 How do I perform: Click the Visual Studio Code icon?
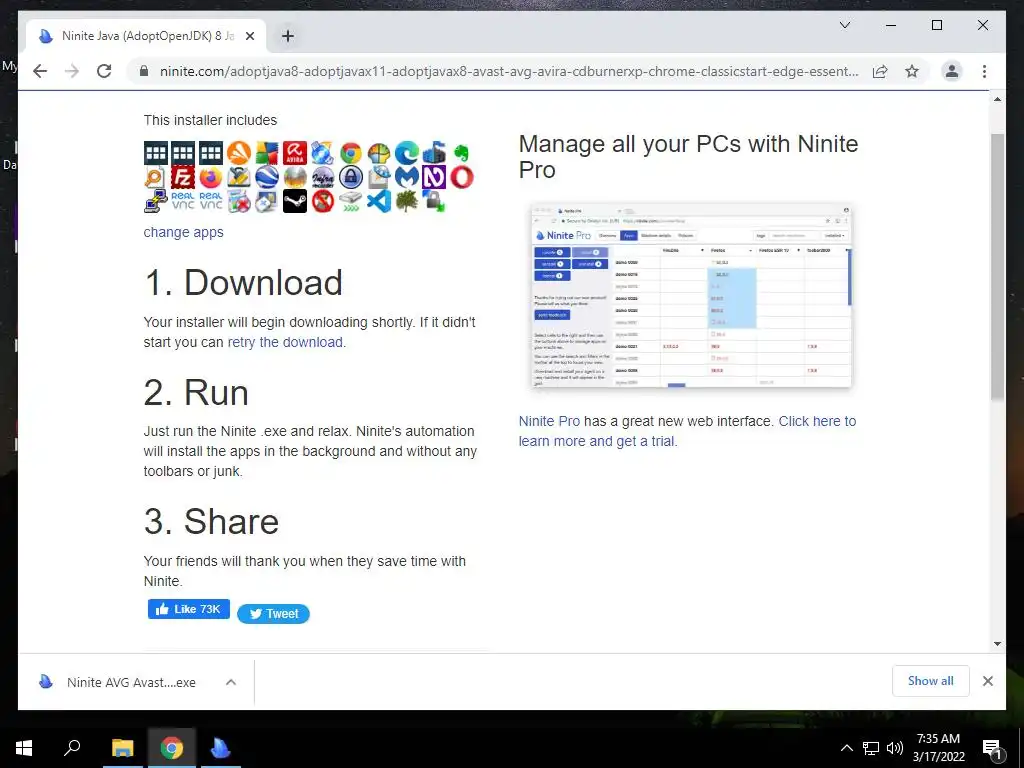[379, 200]
